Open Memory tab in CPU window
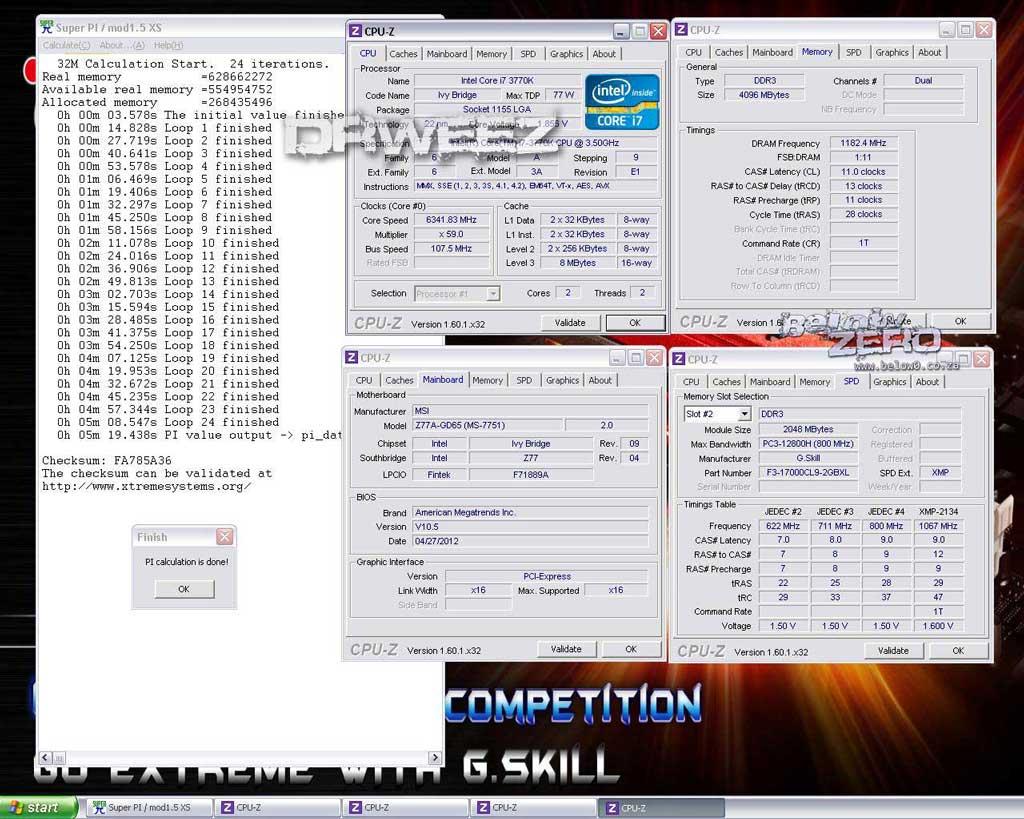Image resolution: width=1024 pixels, height=819 pixels. pyautogui.click(x=491, y=54)
